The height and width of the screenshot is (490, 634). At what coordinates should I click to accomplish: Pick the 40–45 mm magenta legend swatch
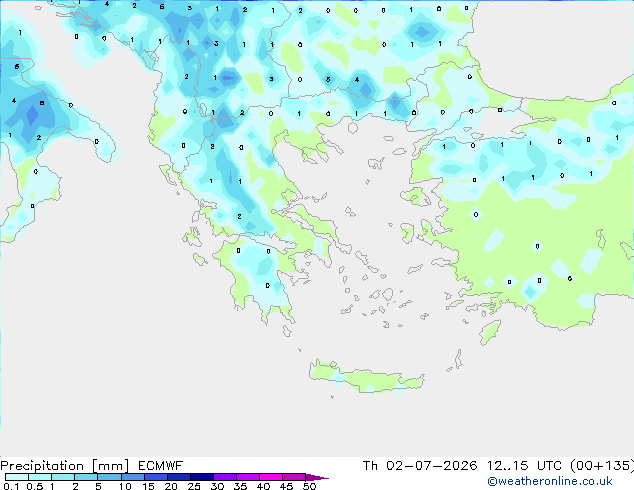click(270, 477)
